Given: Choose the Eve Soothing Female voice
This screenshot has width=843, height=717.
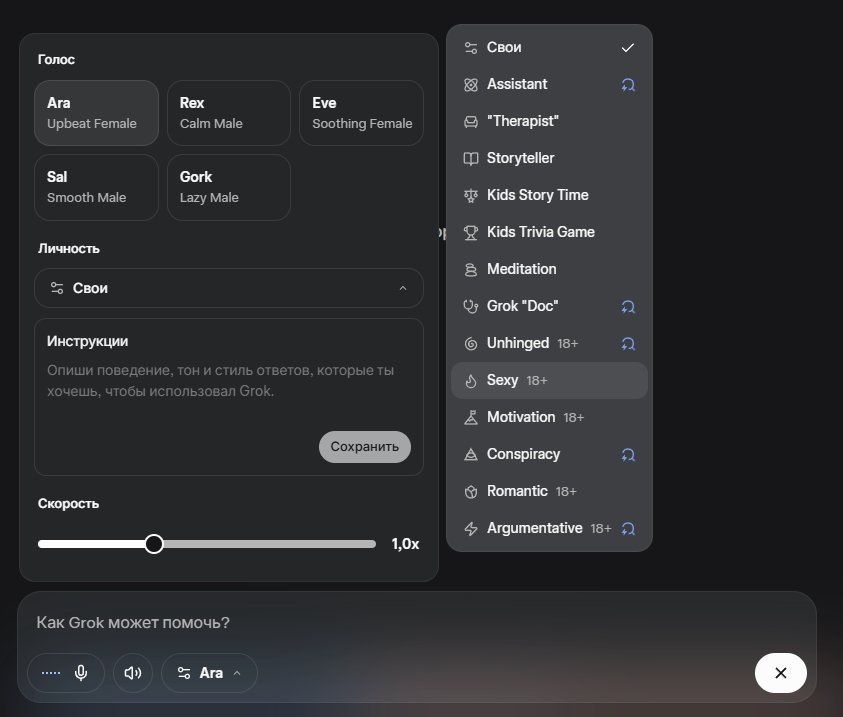Looking at the screenshot, I should [x=361, y=113].
